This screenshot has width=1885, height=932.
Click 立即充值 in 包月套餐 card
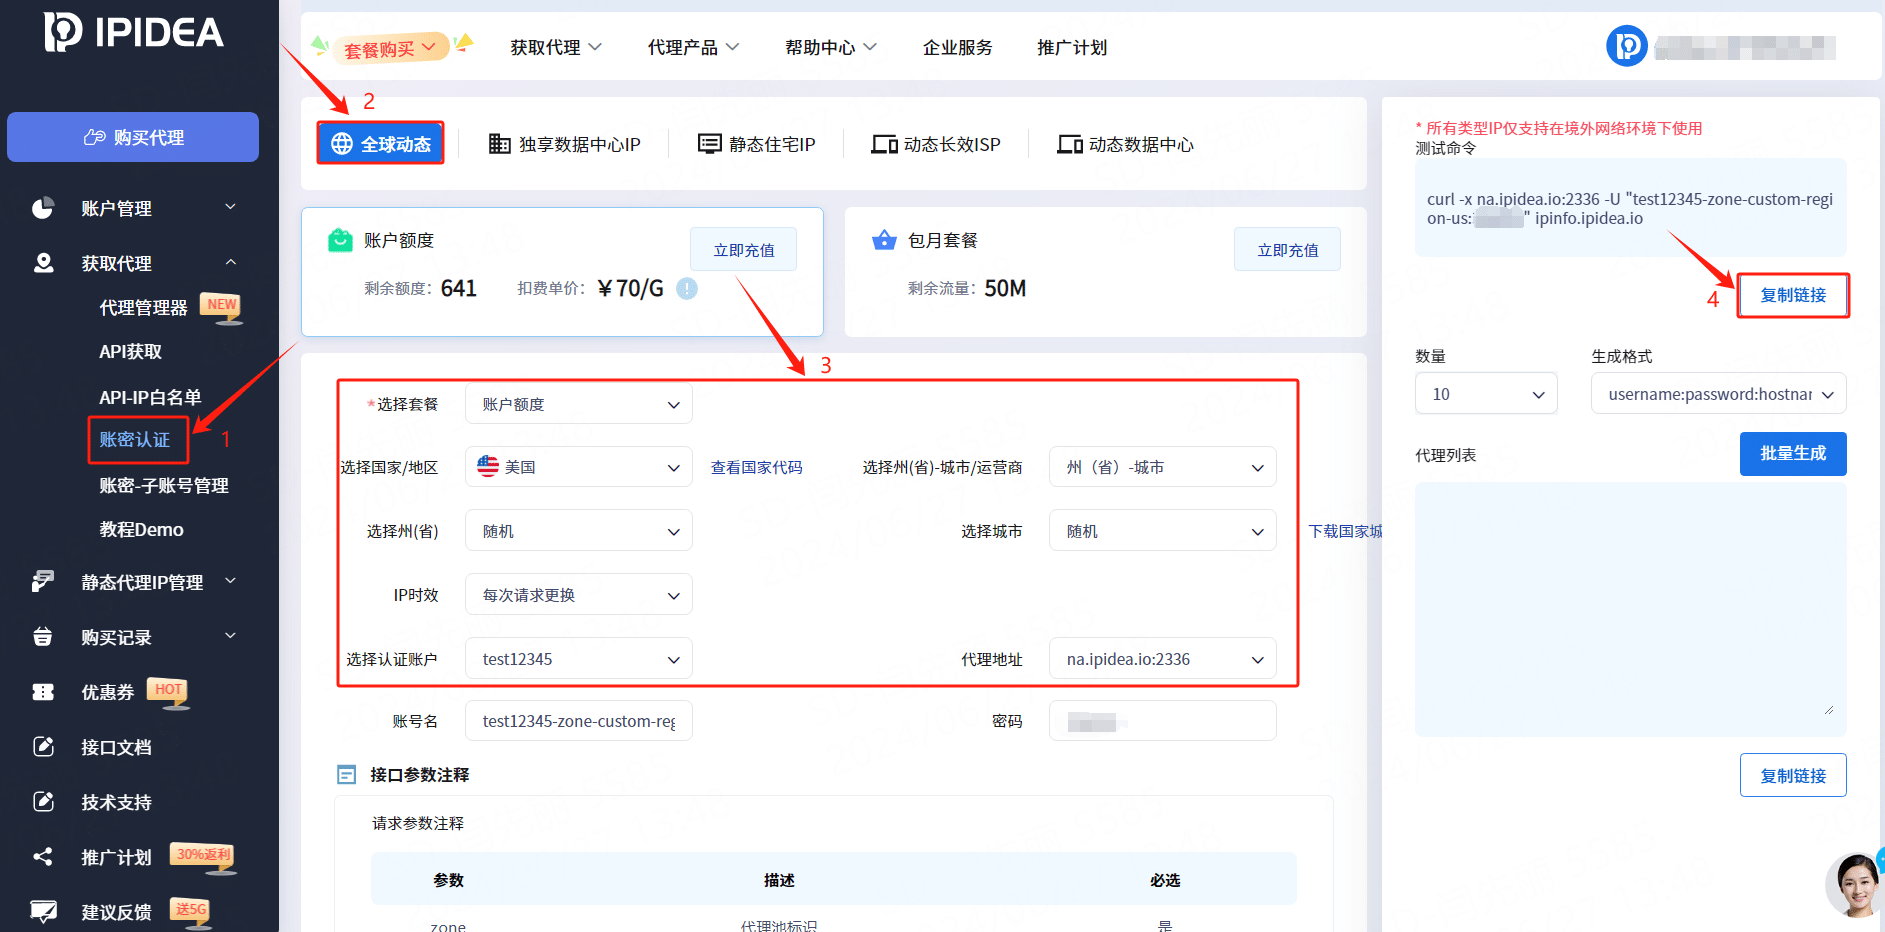click(1287, 250)
